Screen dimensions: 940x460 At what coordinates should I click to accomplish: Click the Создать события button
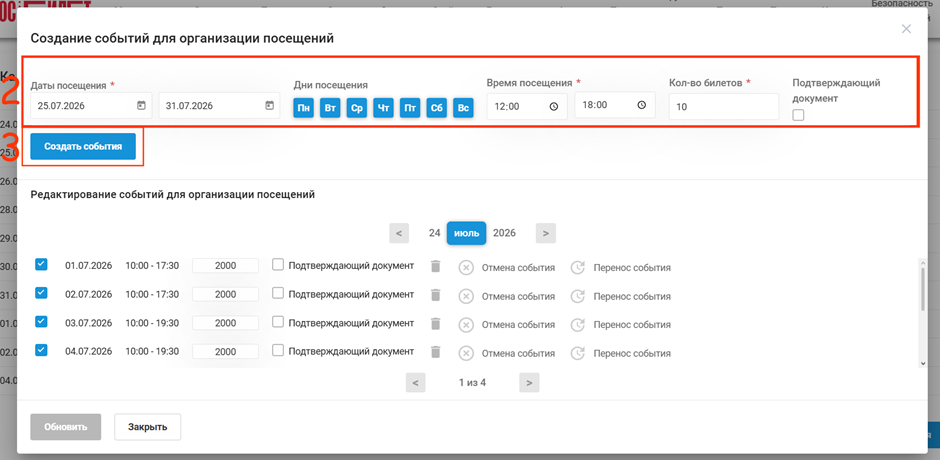[83, 146]
